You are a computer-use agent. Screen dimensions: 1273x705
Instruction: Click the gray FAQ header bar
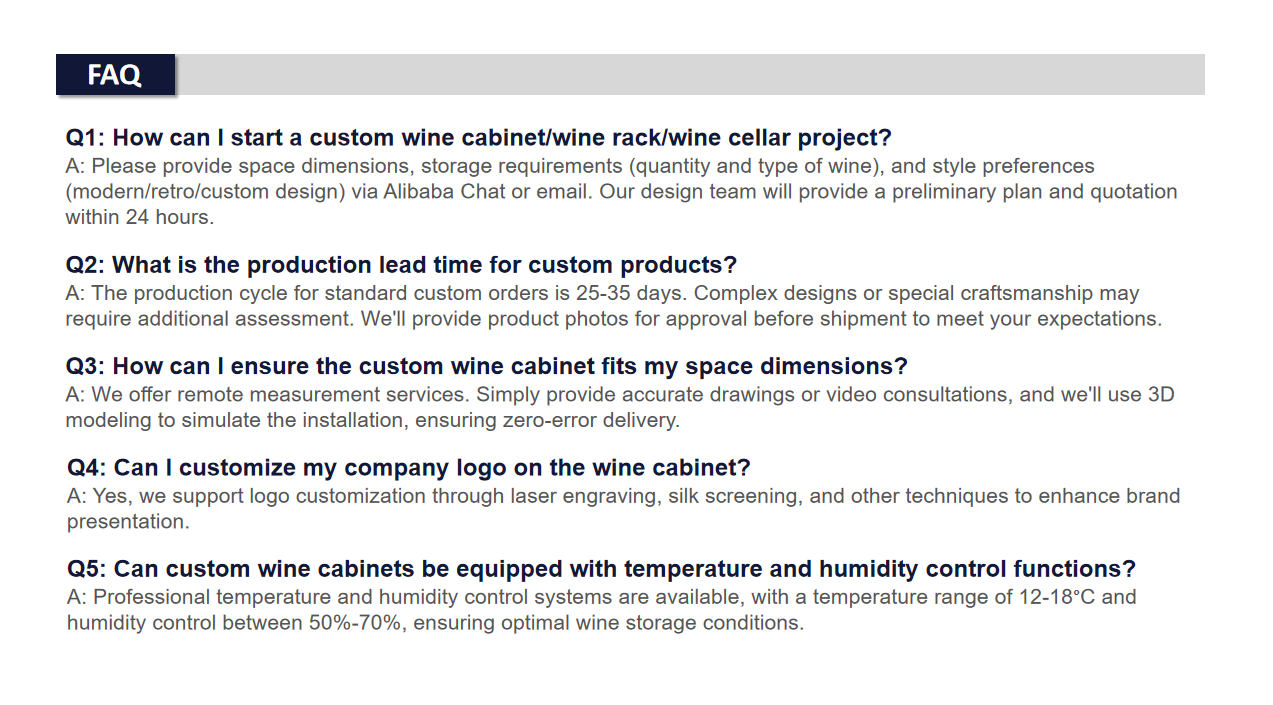tap(630, 75)
